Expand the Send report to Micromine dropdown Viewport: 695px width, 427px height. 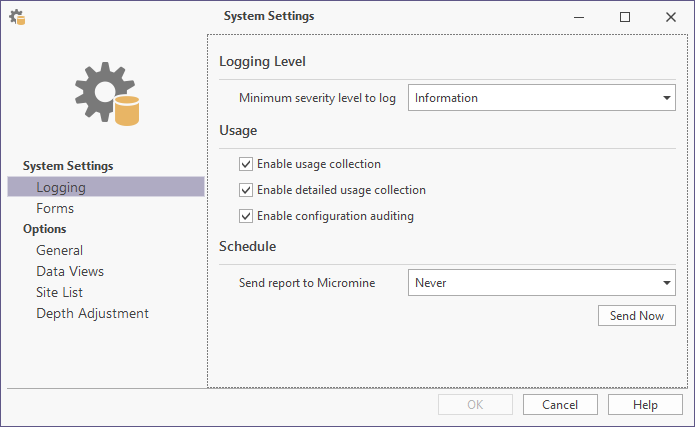tap(666, 282)
